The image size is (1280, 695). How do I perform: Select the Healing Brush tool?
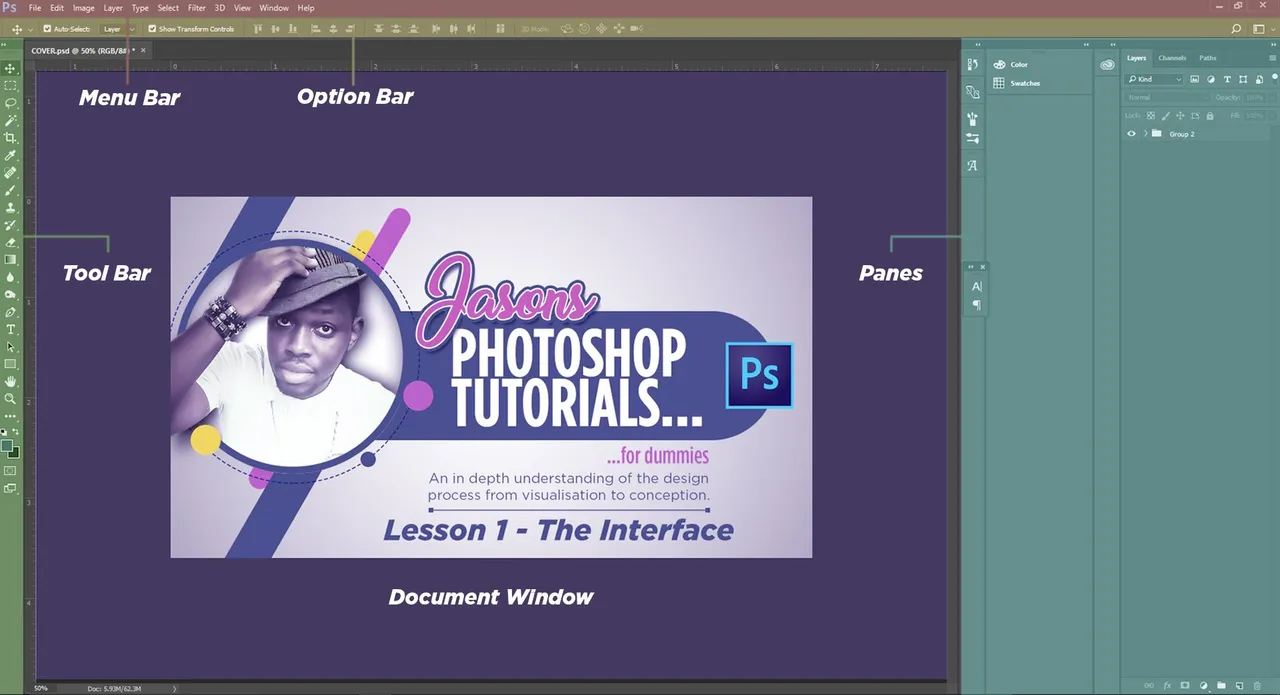[x=11, y=172]
